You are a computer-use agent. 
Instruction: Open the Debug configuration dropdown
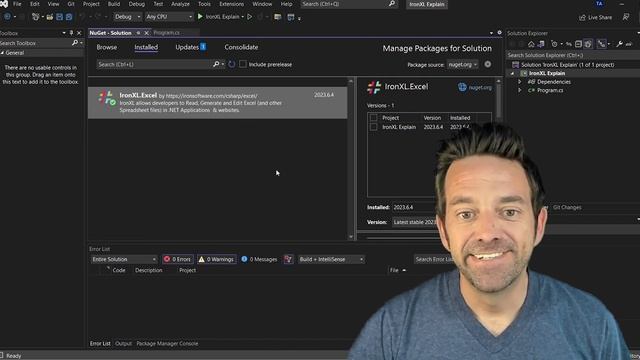[127, 17]
